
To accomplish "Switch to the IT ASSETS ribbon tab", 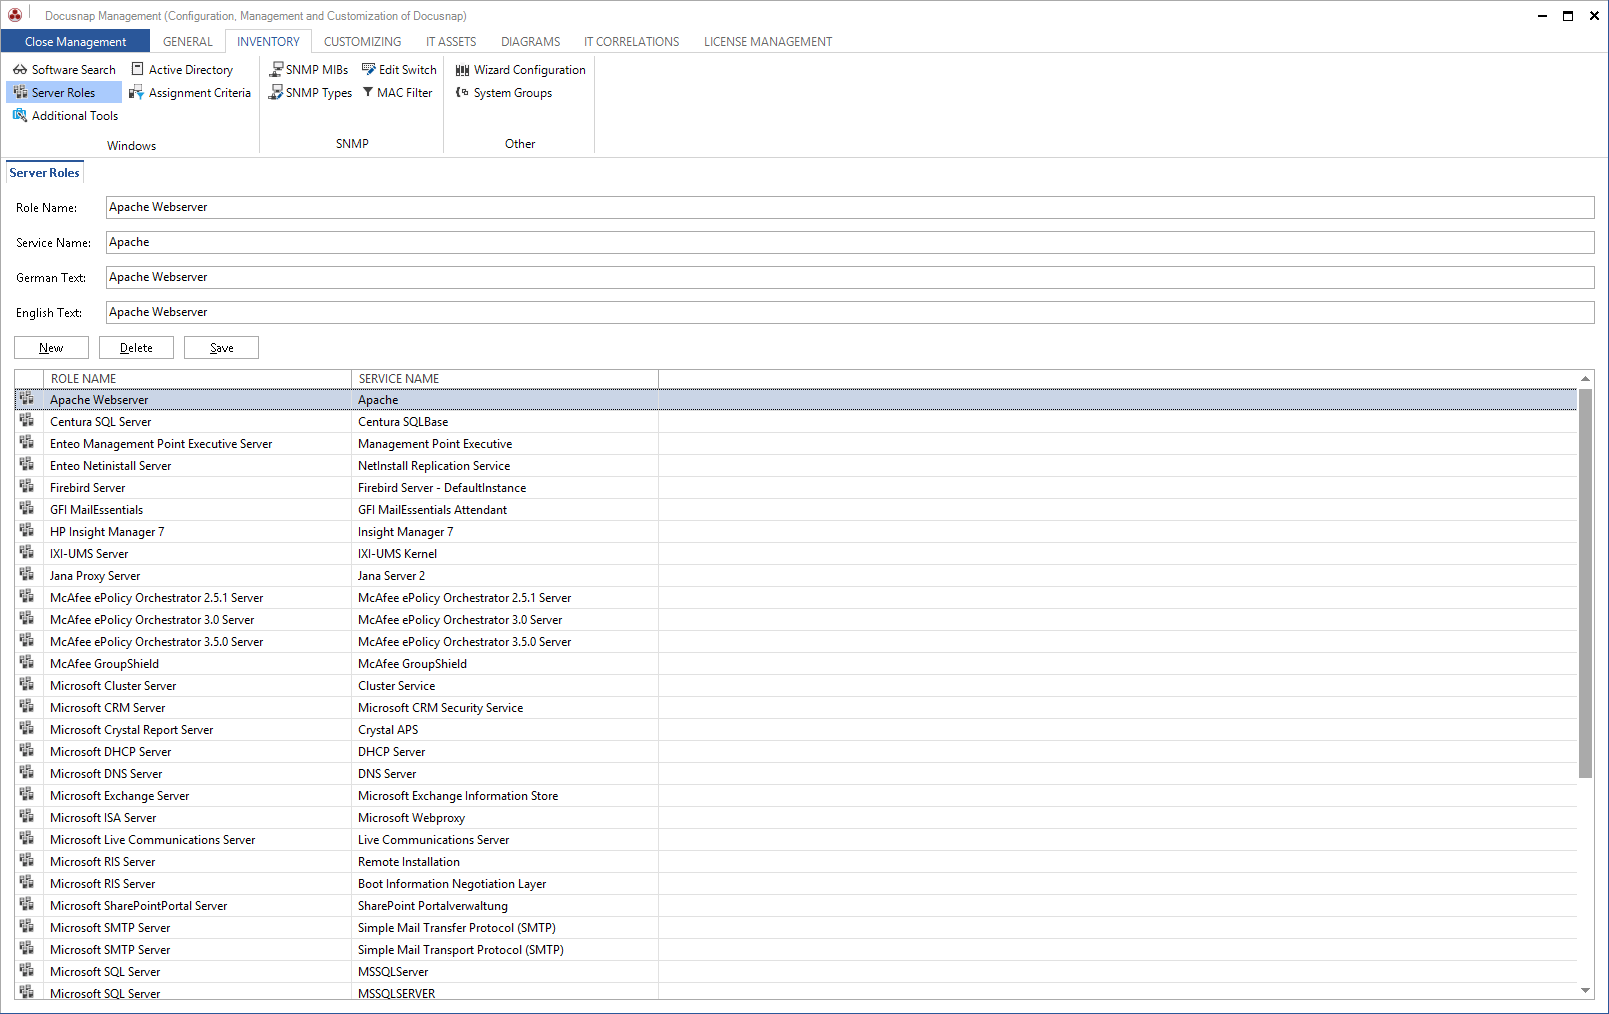I will pos(451,42).
